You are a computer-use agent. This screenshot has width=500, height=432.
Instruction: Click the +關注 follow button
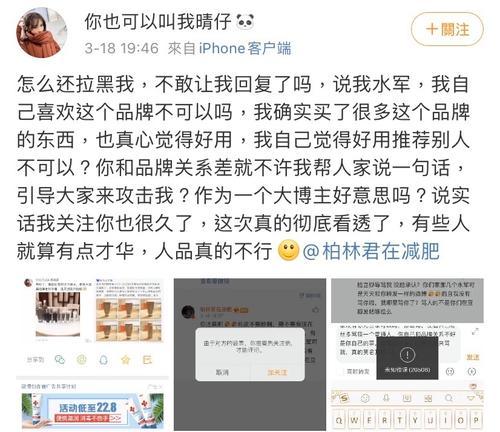[447, 30]
